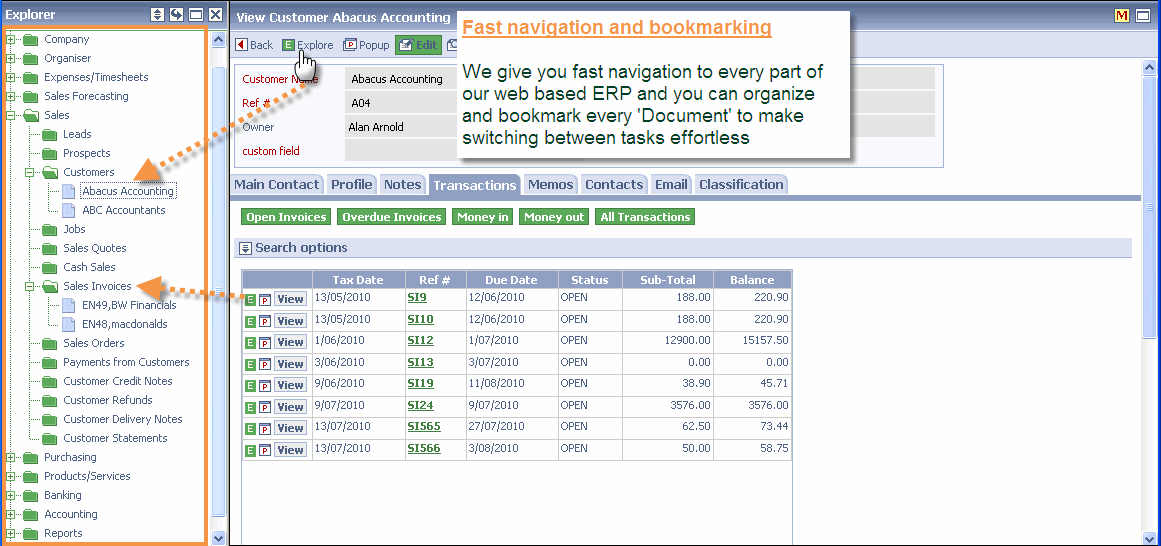Select ABC Accountants in the tree
Screen dimensions: 1161x546
(124, 210)
